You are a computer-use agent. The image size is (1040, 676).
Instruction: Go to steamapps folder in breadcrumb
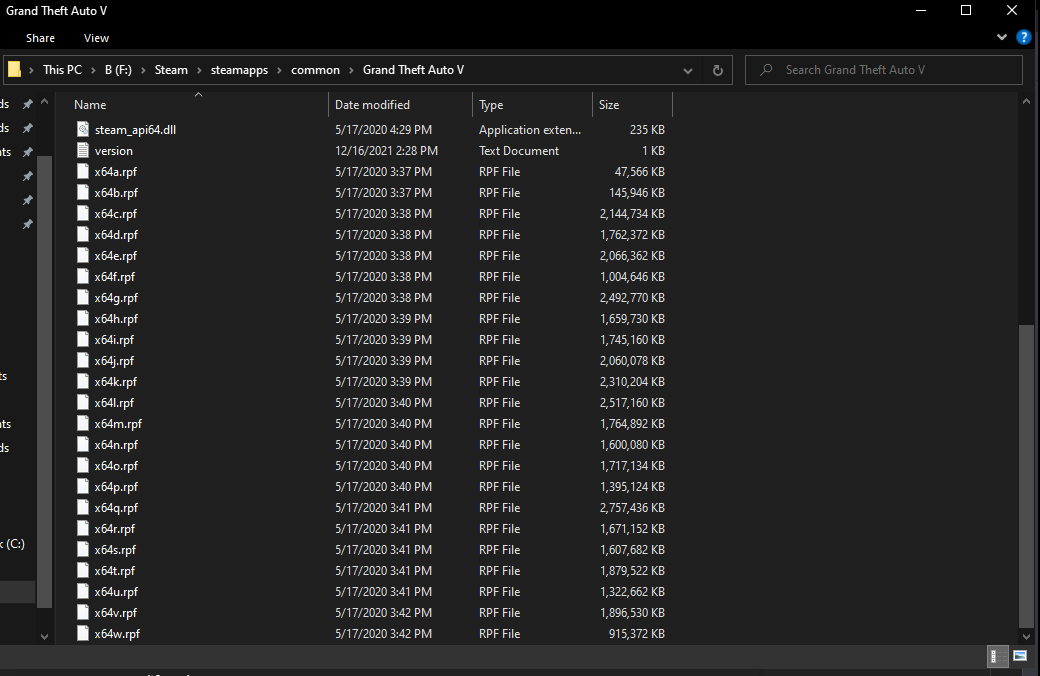click(239, 70)
